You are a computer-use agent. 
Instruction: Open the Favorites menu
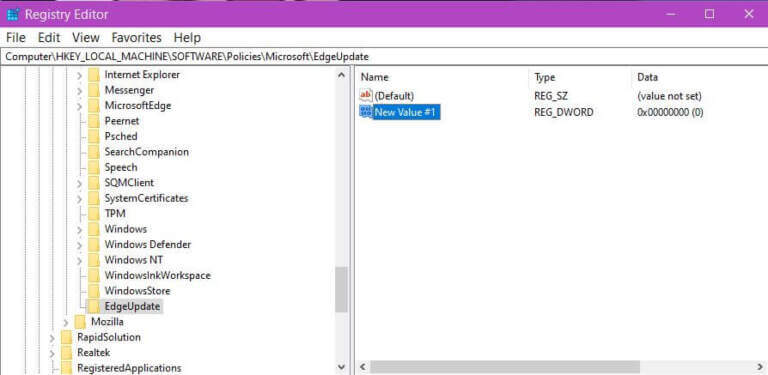[x=137, y=38]
